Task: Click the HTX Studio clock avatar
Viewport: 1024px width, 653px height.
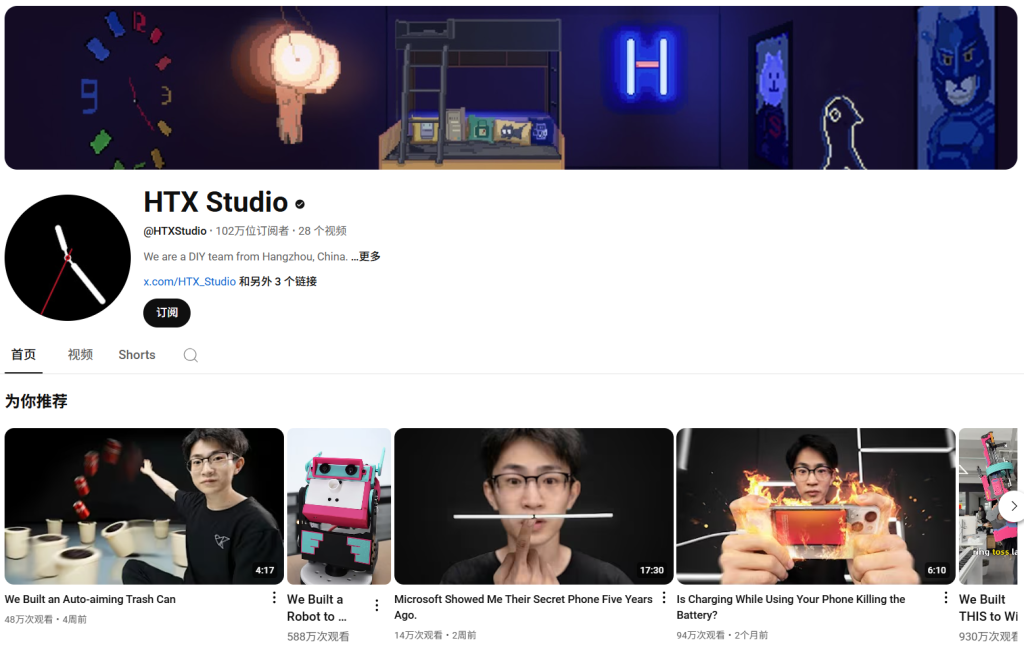Action: point(67,258)
